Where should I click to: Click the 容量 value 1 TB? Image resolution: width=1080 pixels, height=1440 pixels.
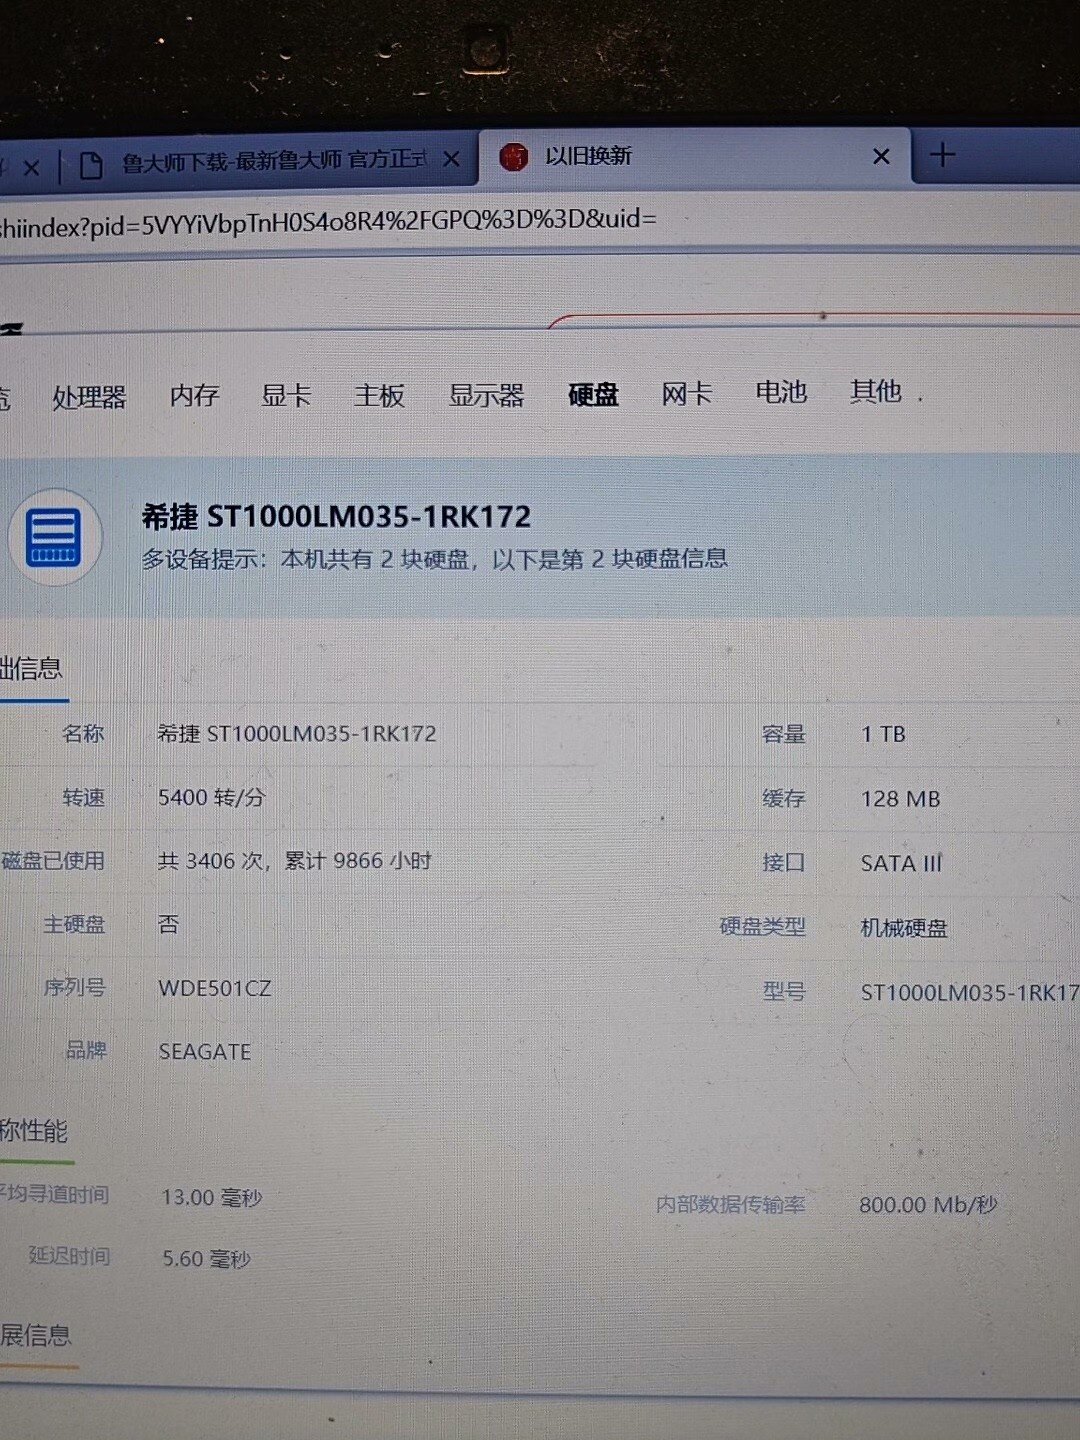point(883,734)
